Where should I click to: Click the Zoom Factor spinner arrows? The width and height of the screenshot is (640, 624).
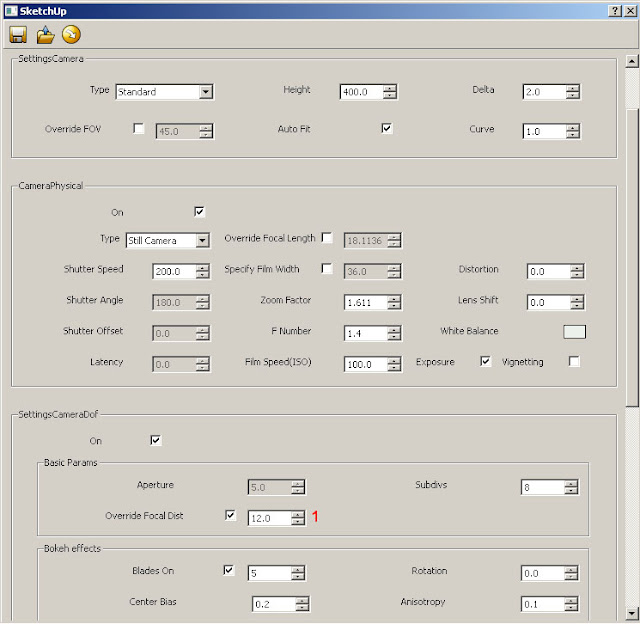394,302
